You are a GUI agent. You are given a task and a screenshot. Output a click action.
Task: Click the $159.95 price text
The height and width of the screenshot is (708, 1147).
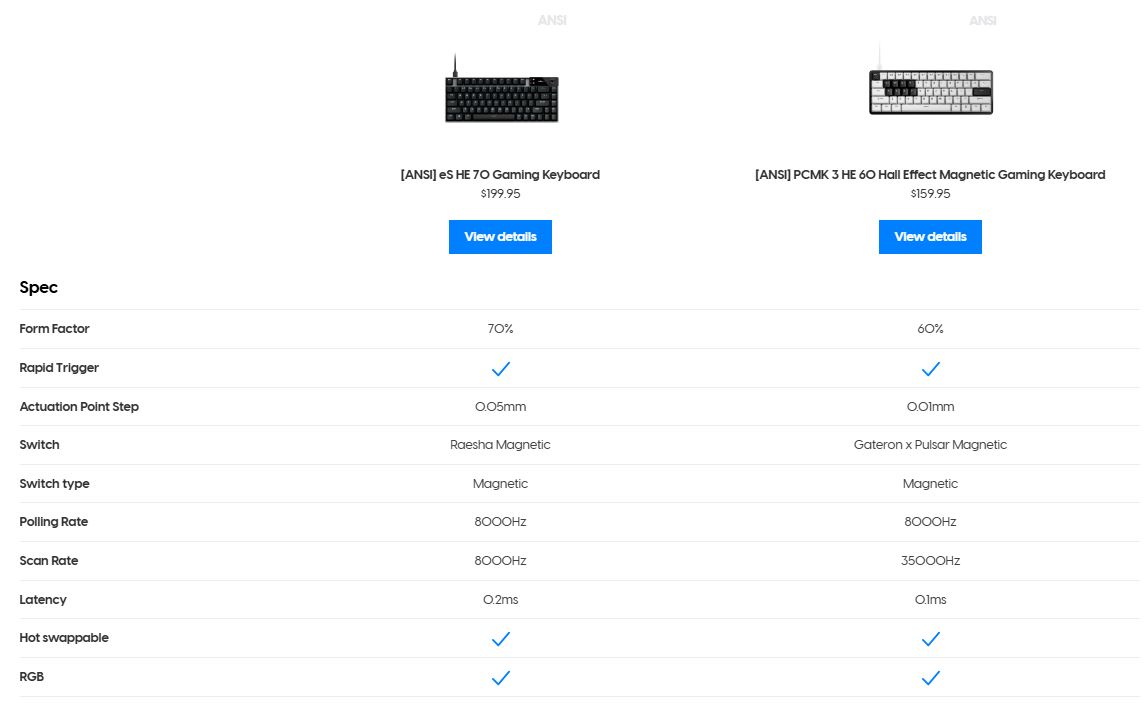pos(930,194)
